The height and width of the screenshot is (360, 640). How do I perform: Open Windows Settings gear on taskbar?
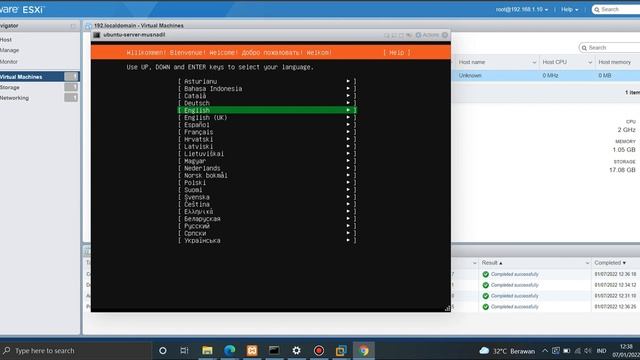[x=296, y=351]
